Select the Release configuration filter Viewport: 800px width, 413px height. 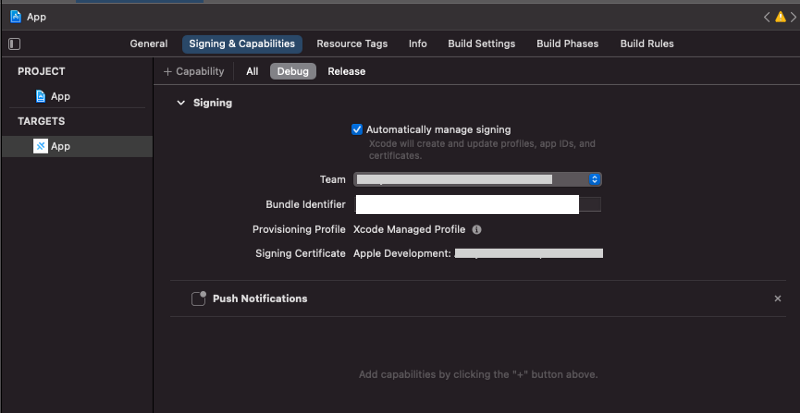point(346,71)
